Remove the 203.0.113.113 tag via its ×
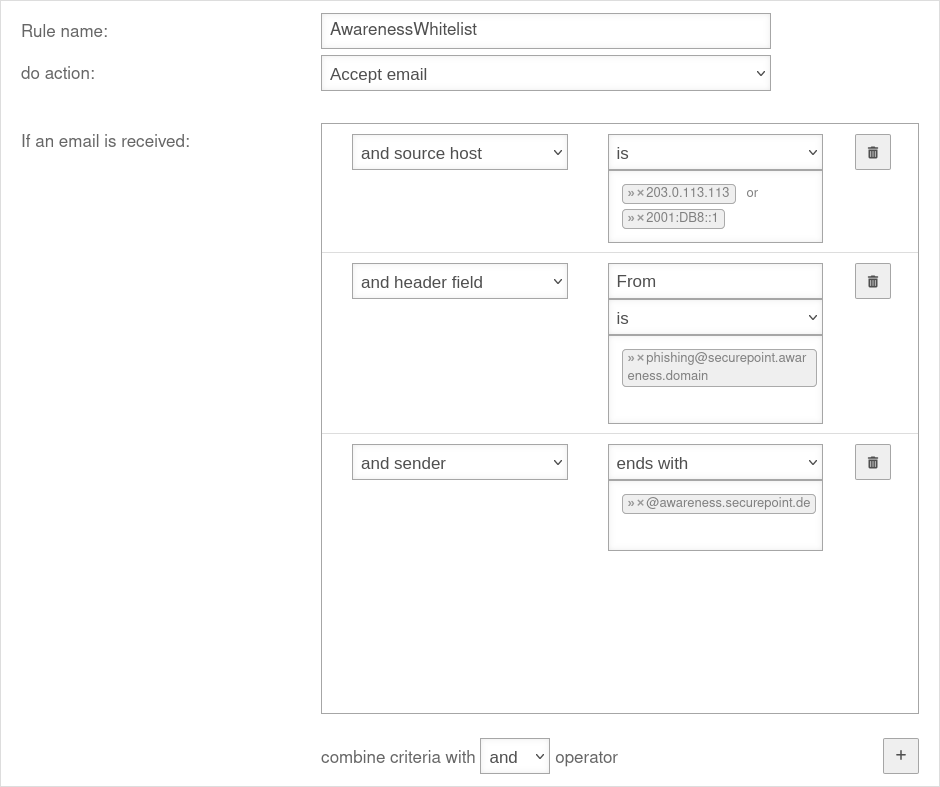The height and width of the screenshot is (787, 940). [640, 193]
